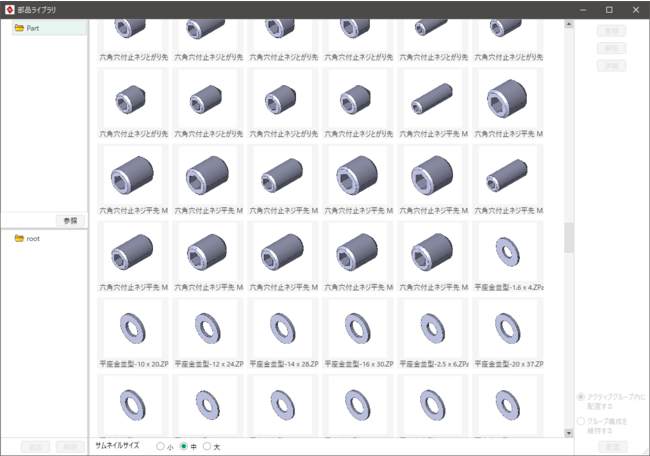
Task: Select the Part folder in the tree
Action: click(x=50, y=28)
